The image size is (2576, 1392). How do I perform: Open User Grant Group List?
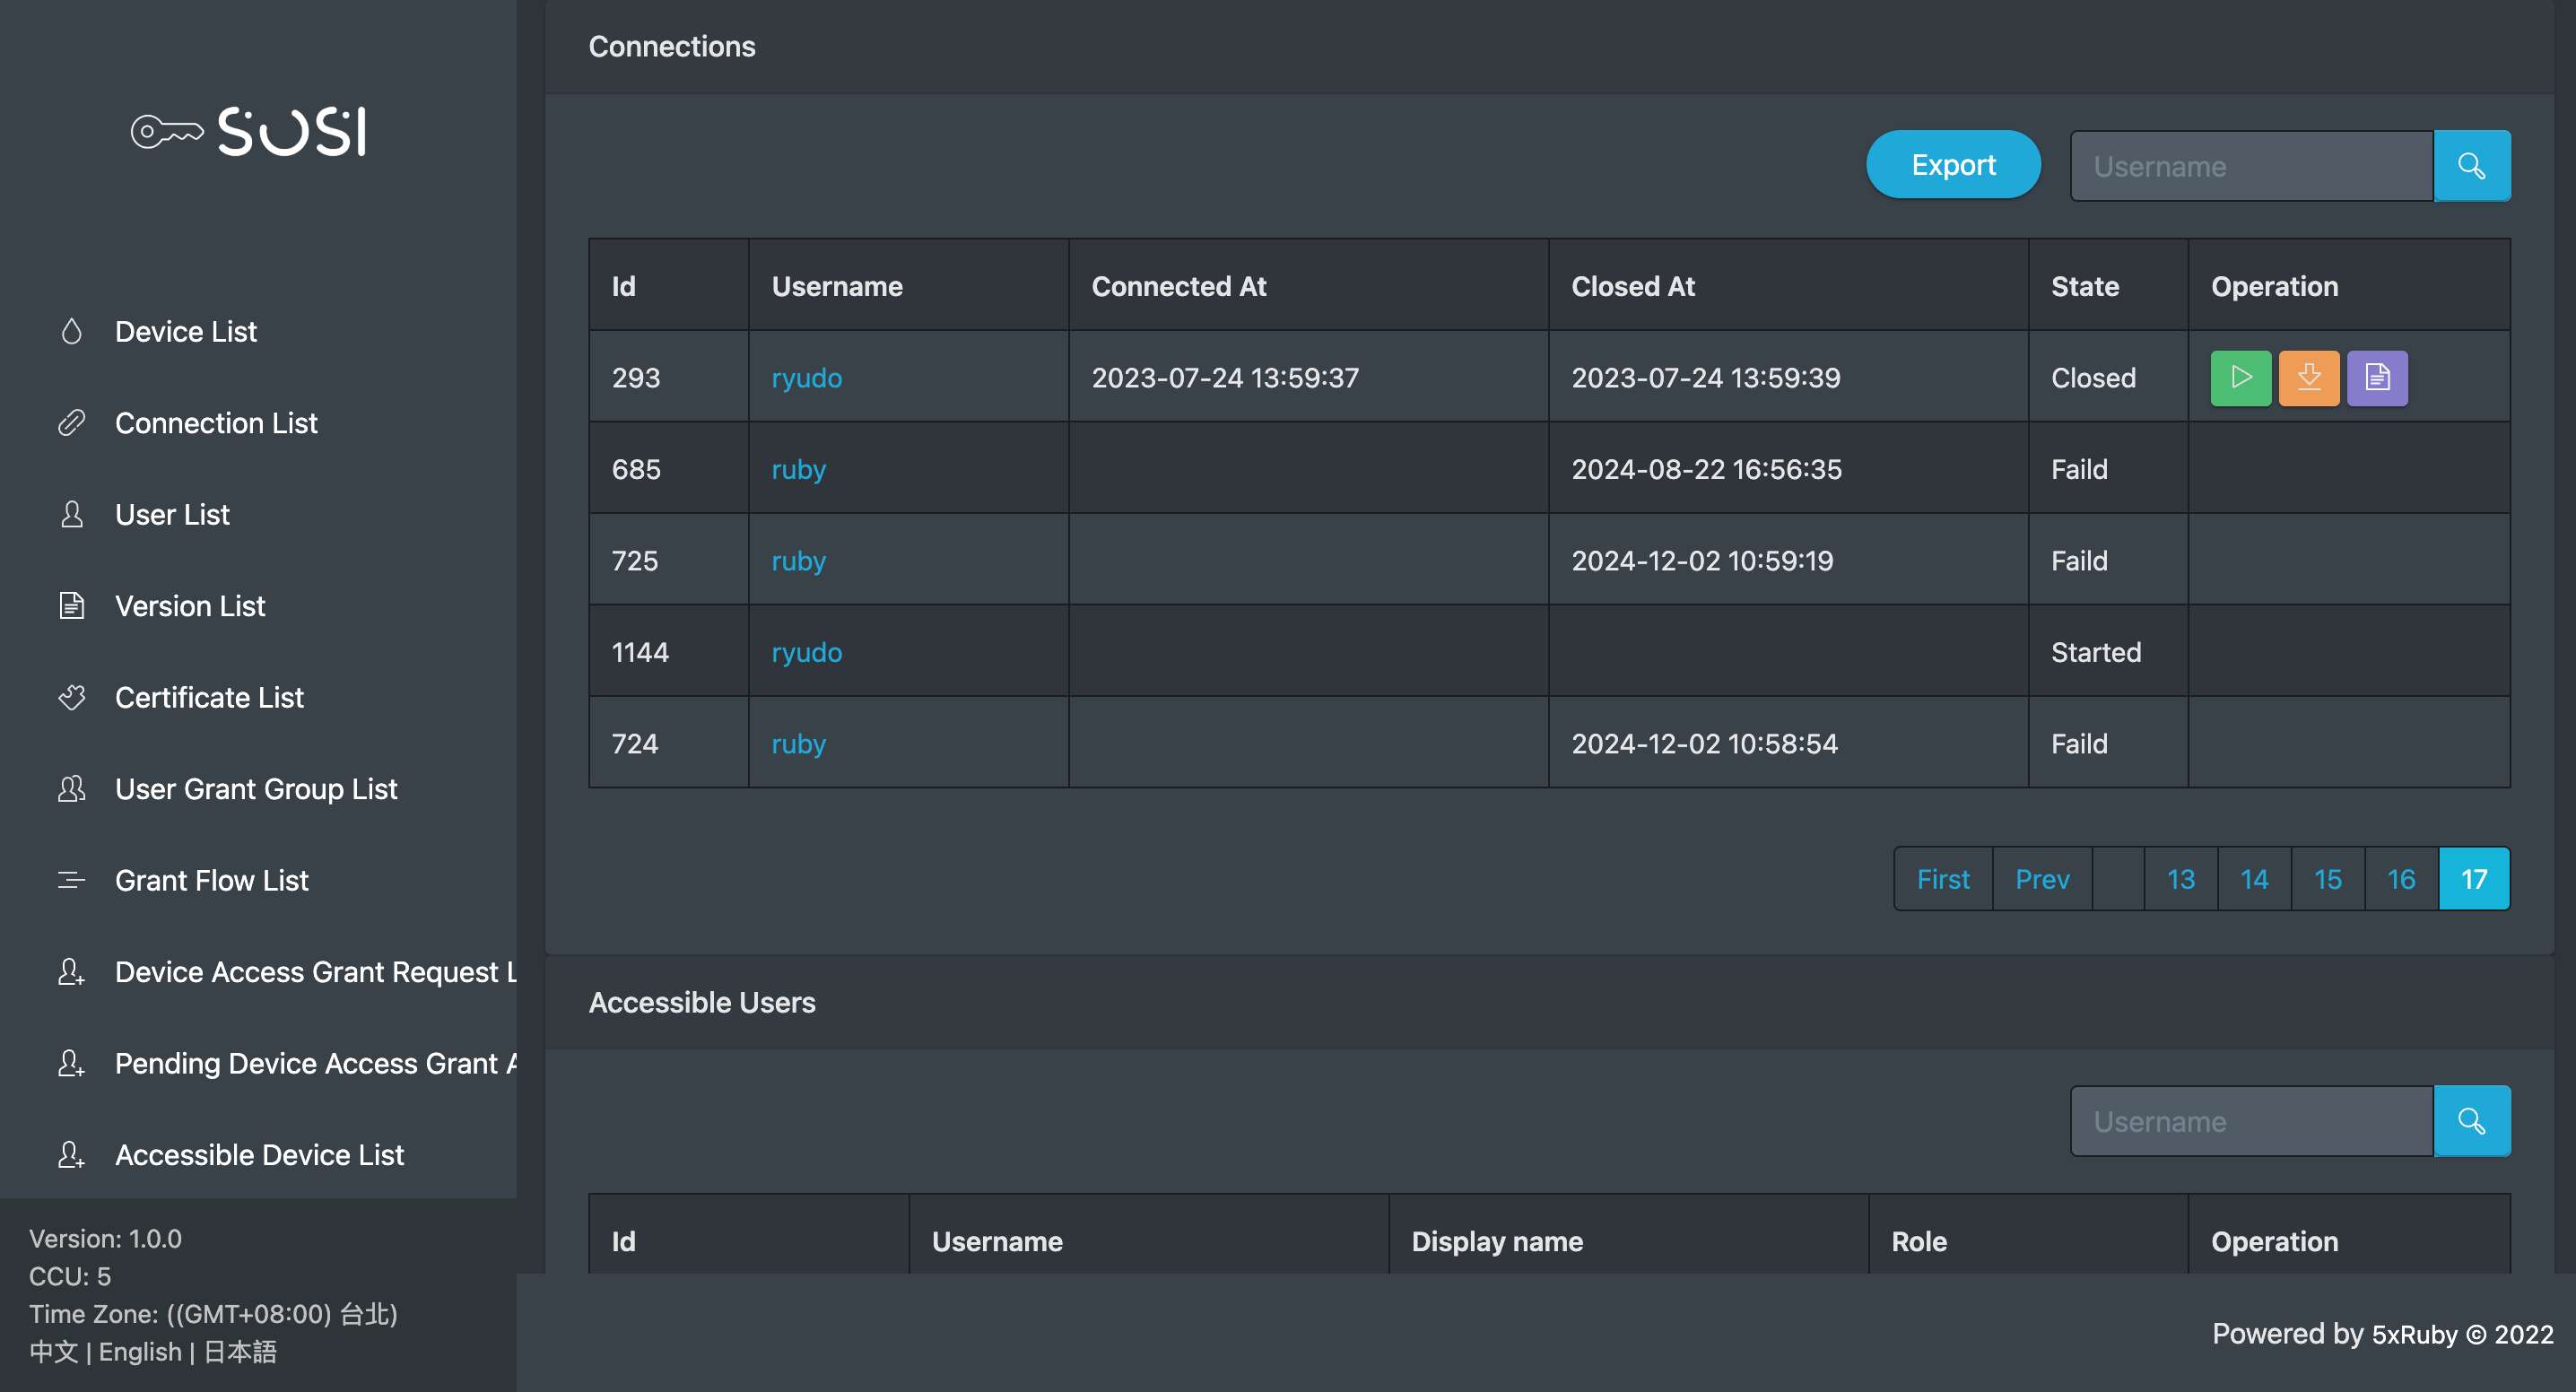(x=256, y=789)
